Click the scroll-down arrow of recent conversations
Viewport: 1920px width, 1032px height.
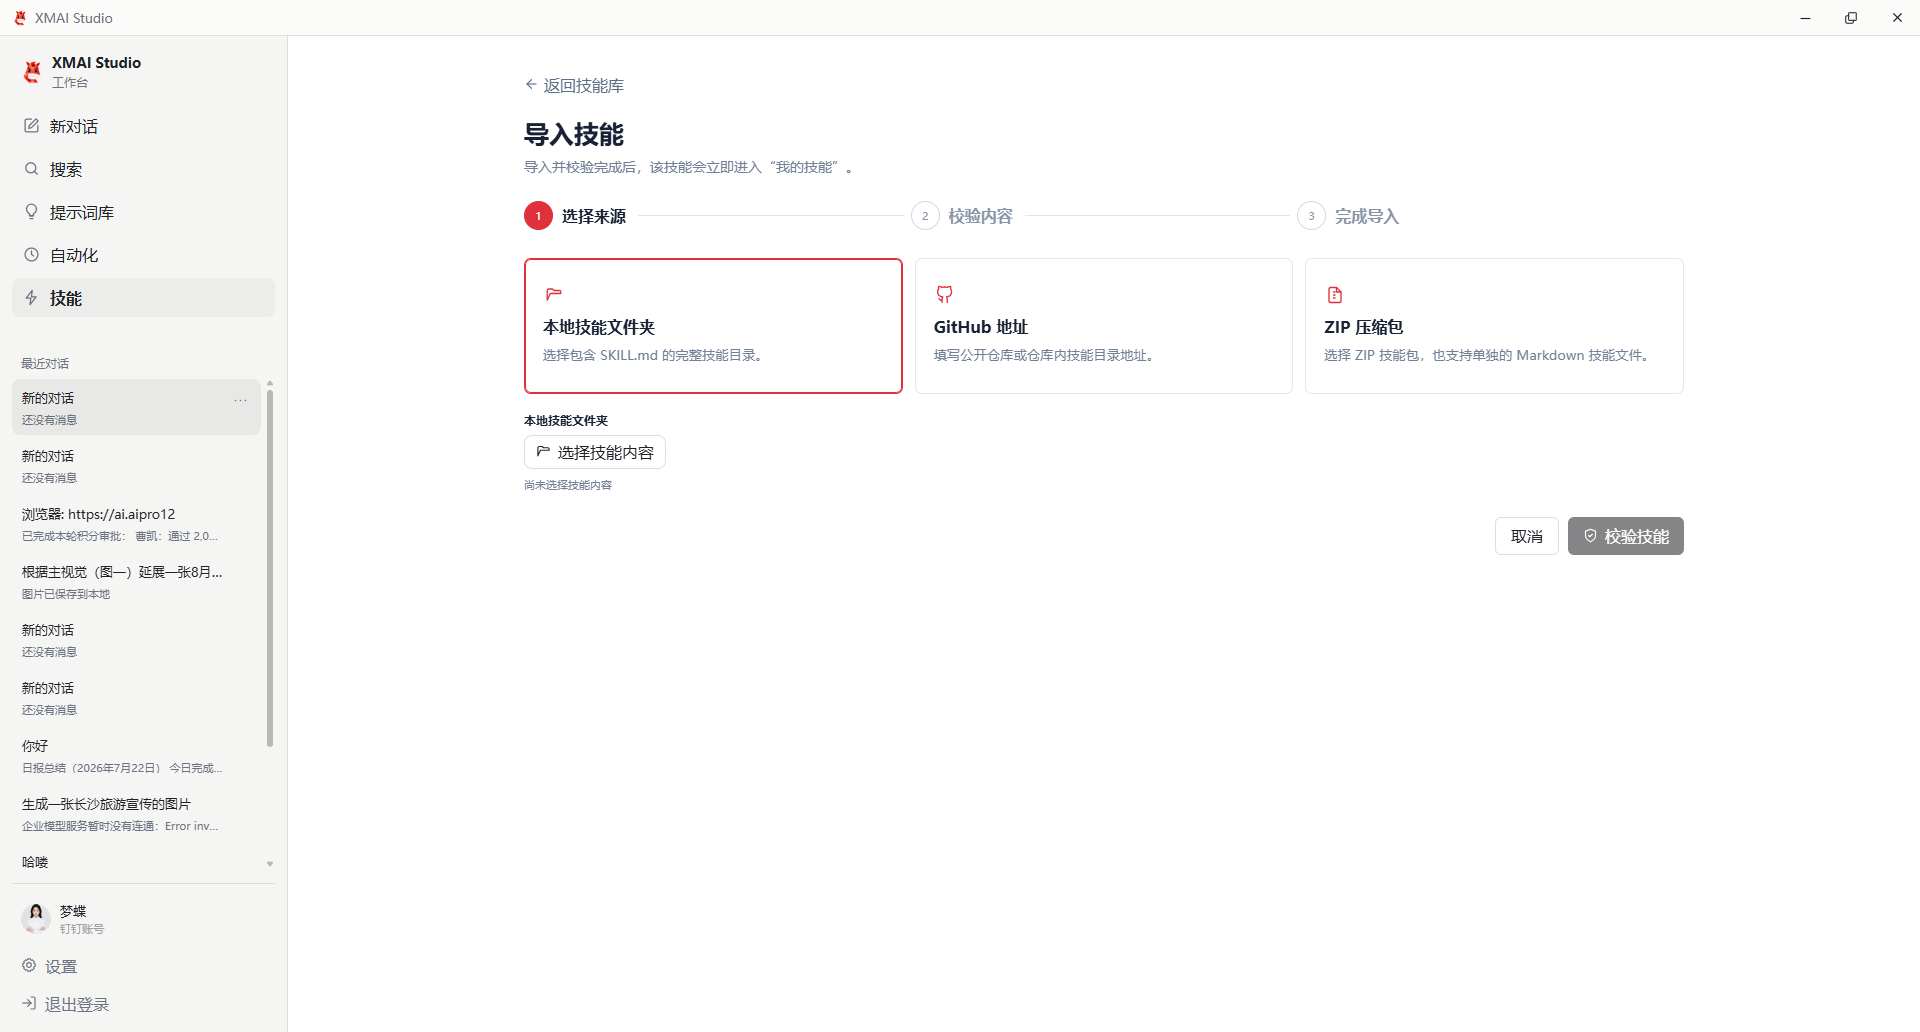pos(270,864)
